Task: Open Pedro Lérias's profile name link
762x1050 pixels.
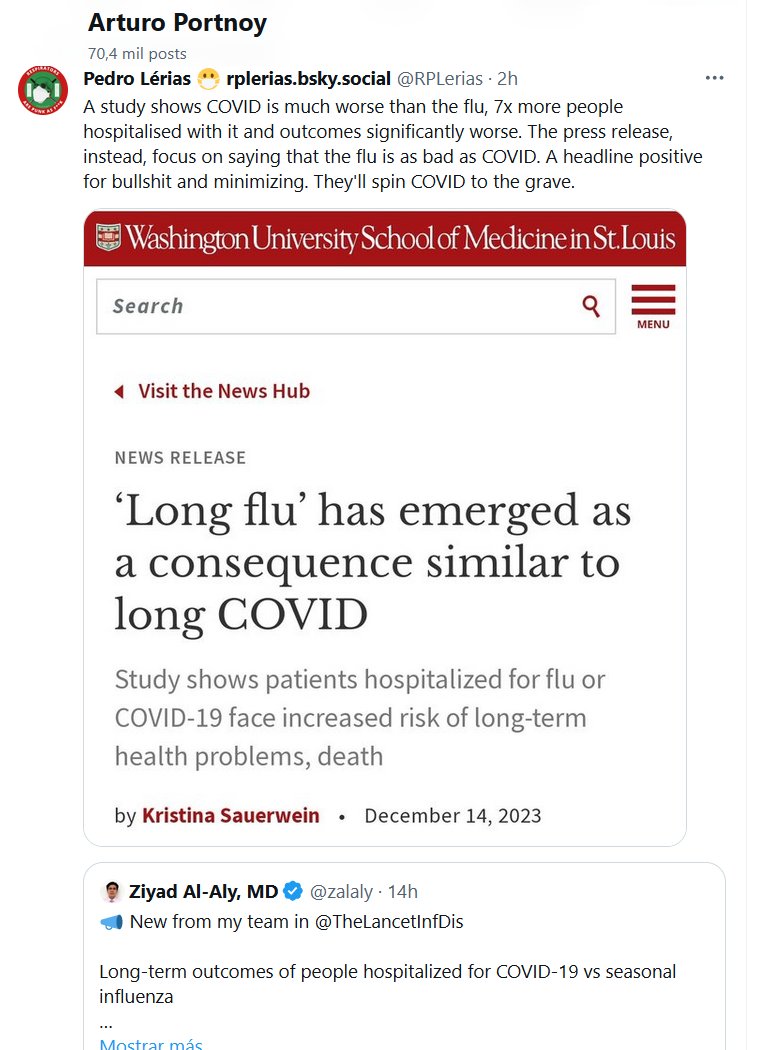Action: click(x=138, y=78)
